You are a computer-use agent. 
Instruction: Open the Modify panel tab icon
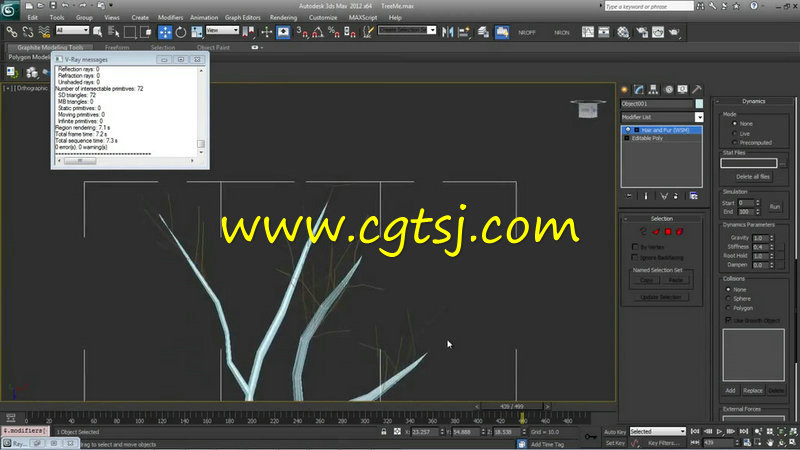pyautogui.click(x=639, y=89)
